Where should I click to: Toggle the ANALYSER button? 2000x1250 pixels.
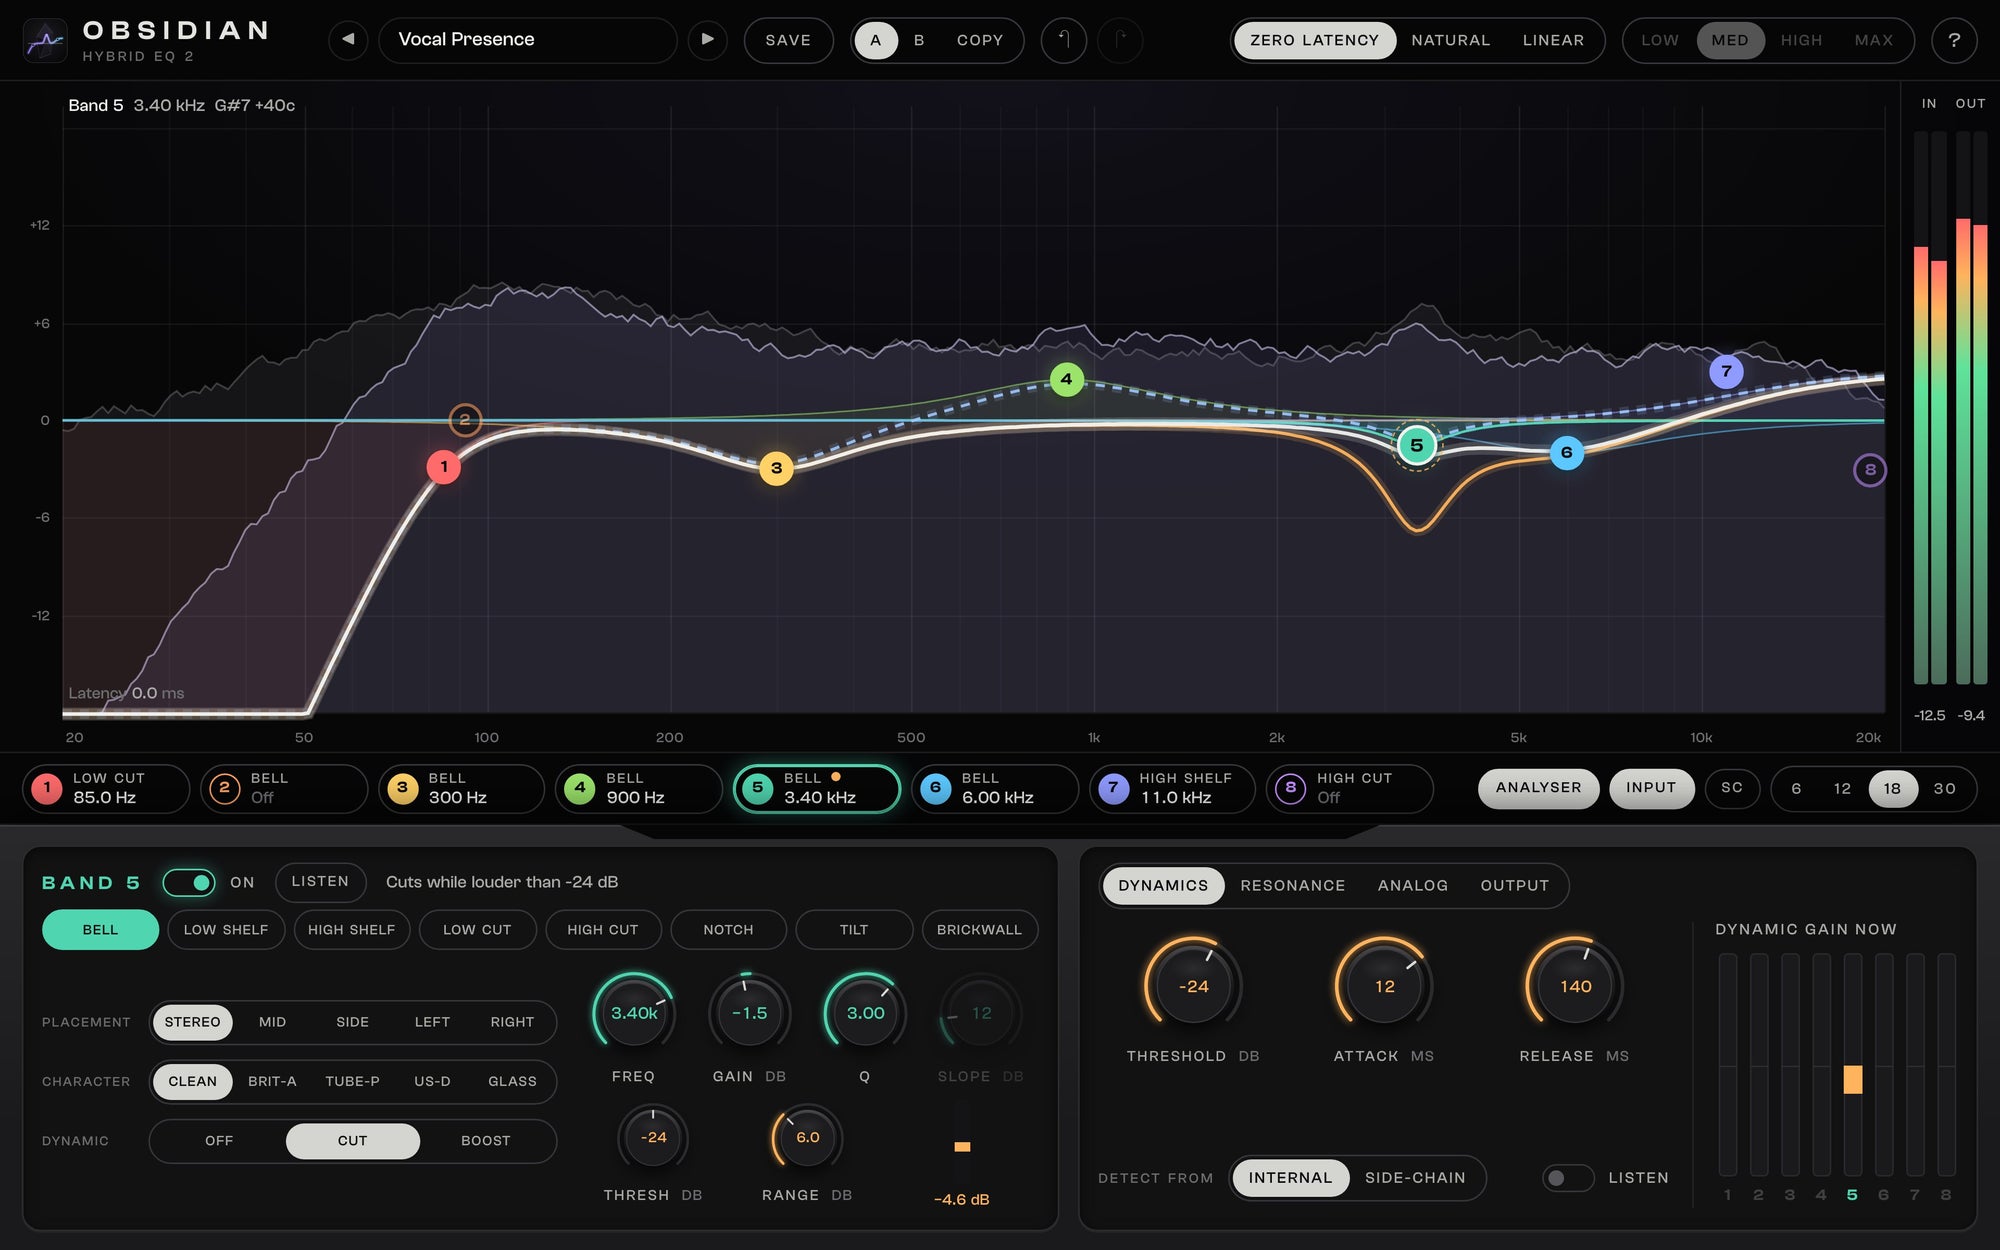[1538, 788]
